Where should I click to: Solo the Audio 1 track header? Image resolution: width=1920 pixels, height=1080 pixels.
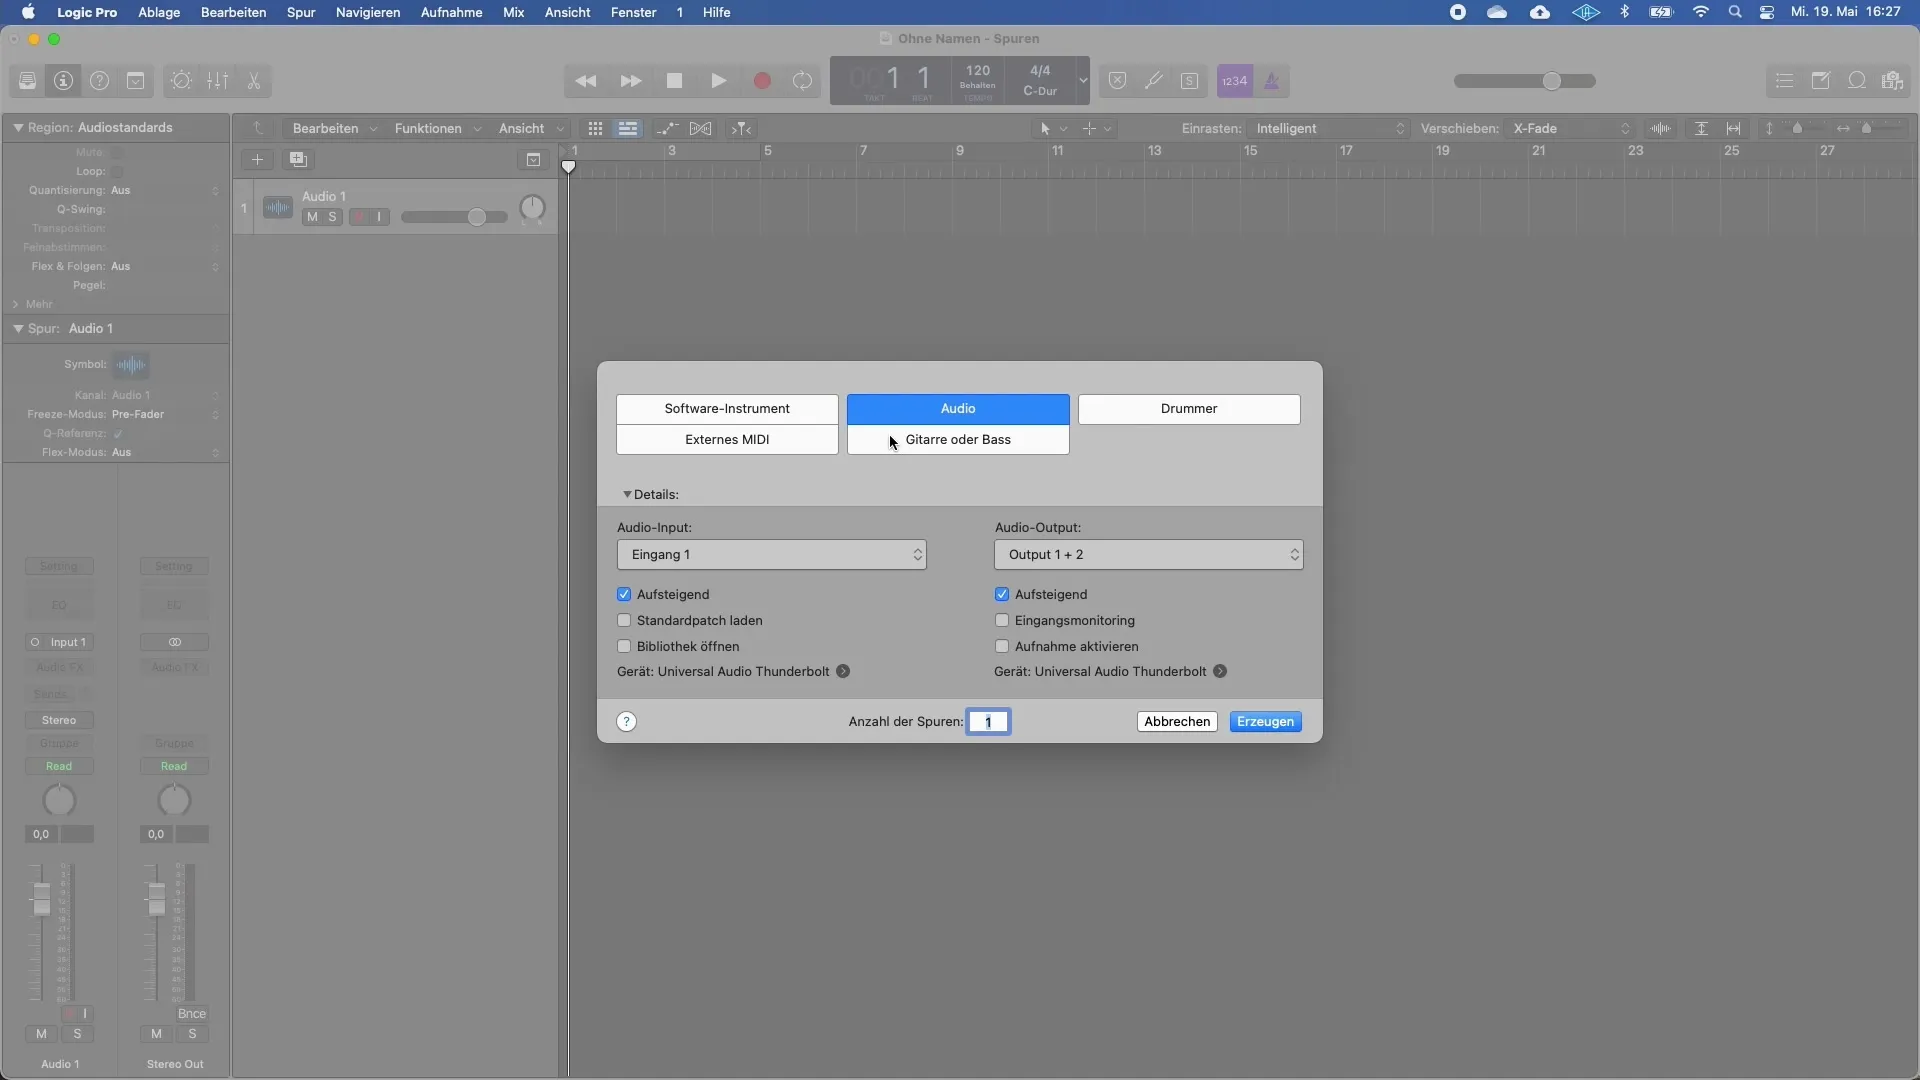pyautogui.click(x=332, y=217)
